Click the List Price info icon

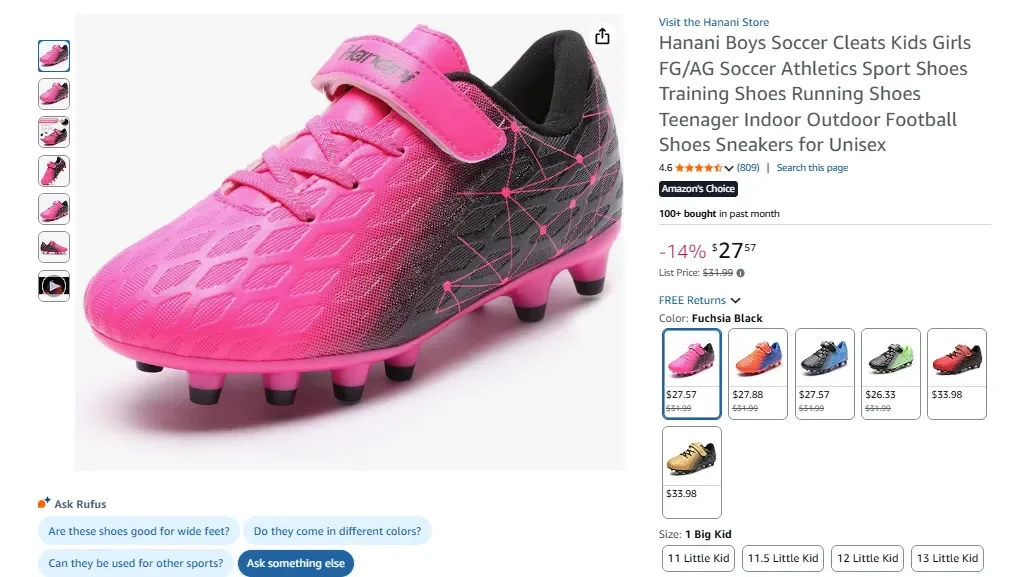coord(741,273)
